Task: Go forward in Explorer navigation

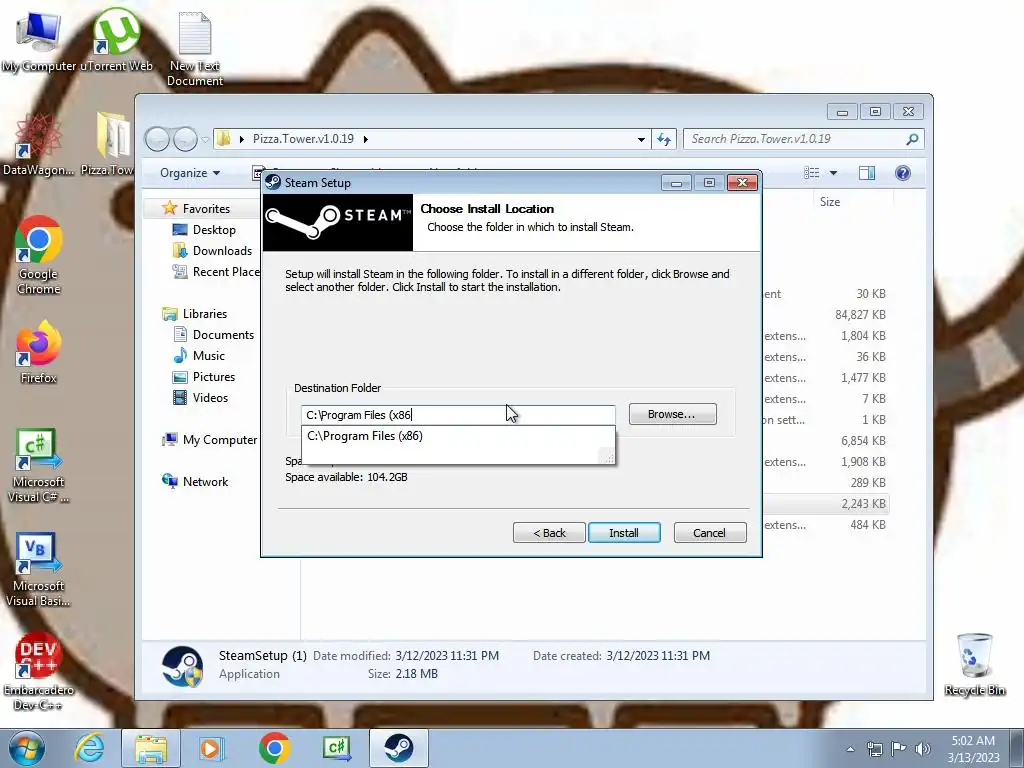Action: click(185, 139)
